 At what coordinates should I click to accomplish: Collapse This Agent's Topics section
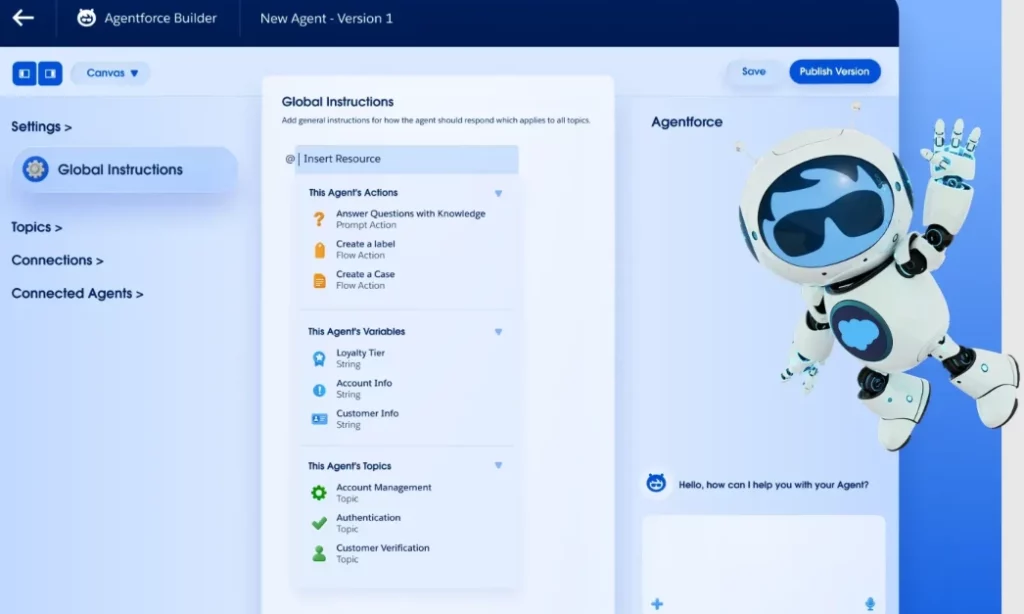tap(498, 465)
